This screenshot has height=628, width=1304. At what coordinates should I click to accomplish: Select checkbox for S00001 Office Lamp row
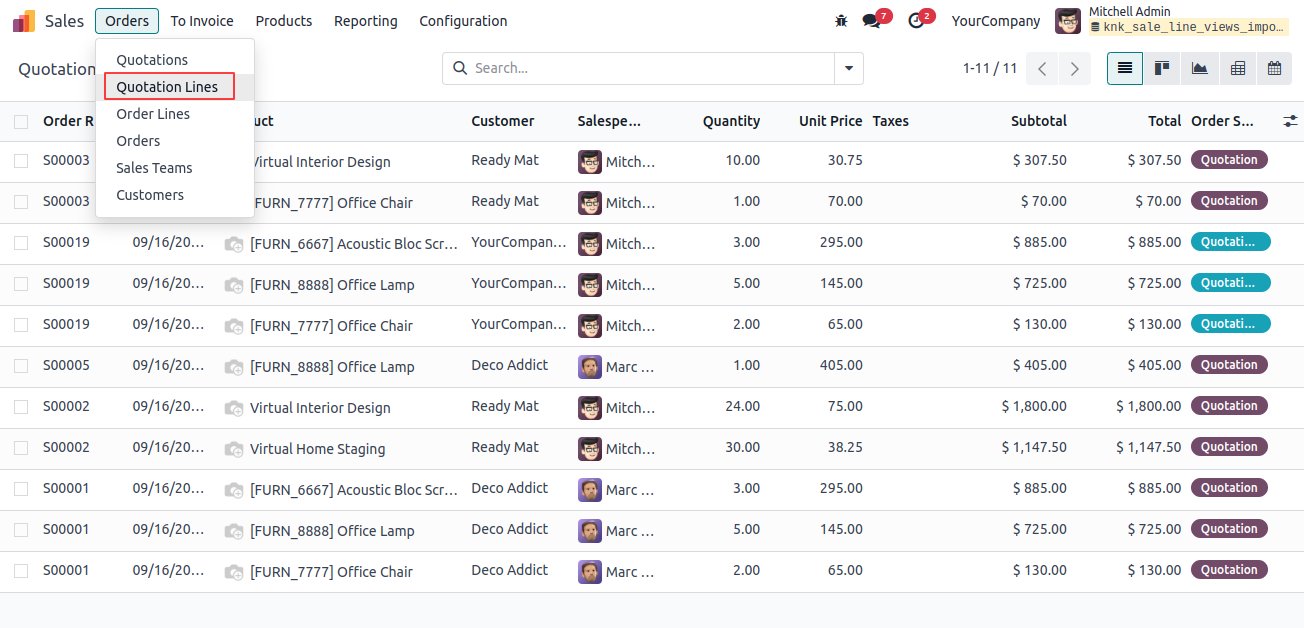point(21,530)
